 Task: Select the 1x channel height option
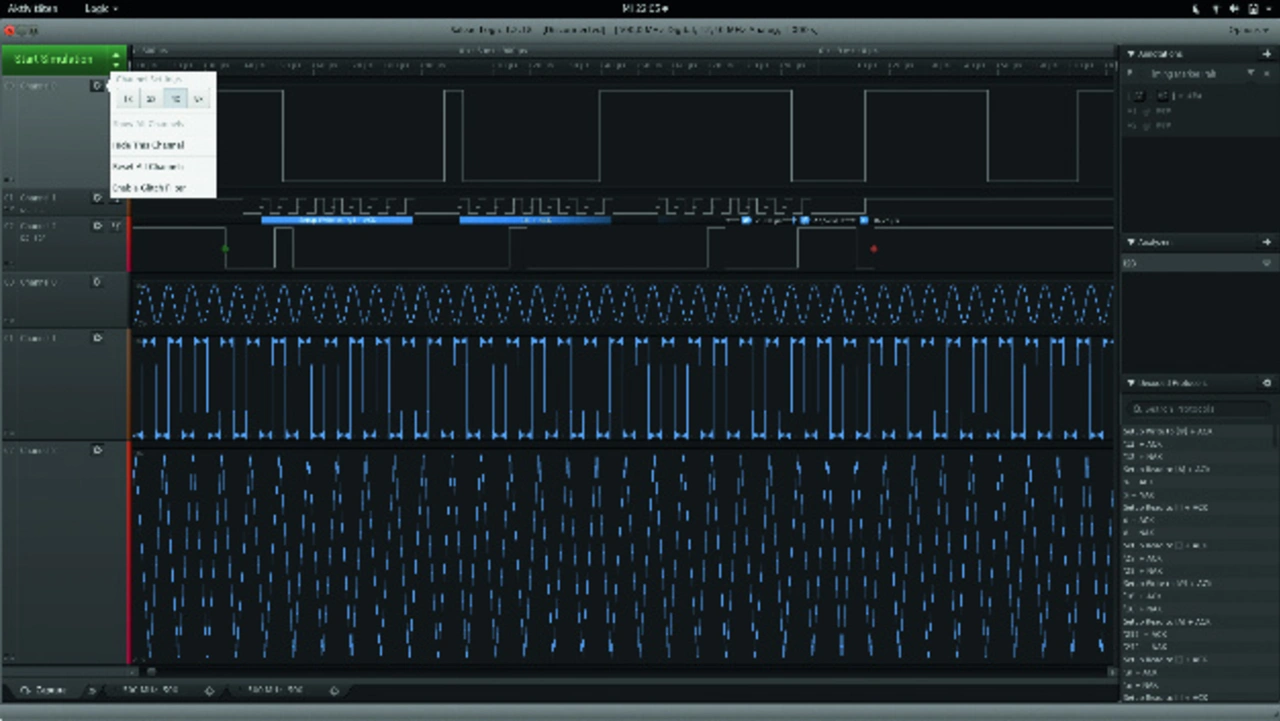coord(127,98)
